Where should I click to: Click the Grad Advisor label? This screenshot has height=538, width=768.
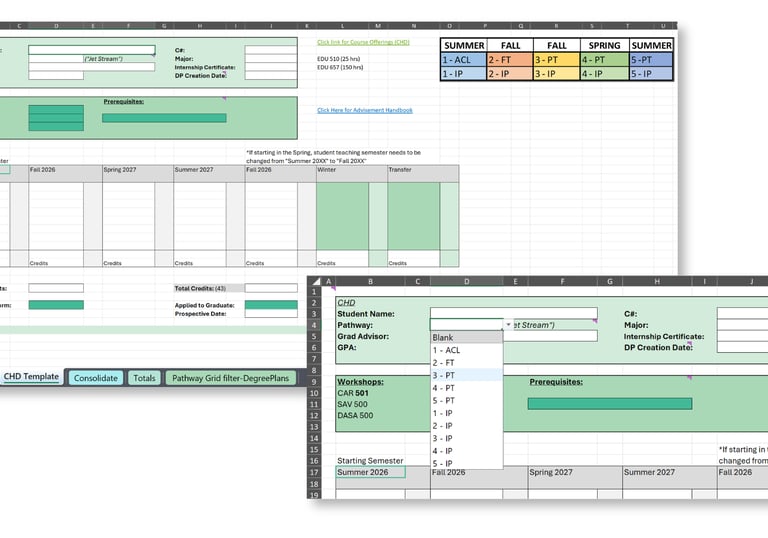click(x=363, y=336)
